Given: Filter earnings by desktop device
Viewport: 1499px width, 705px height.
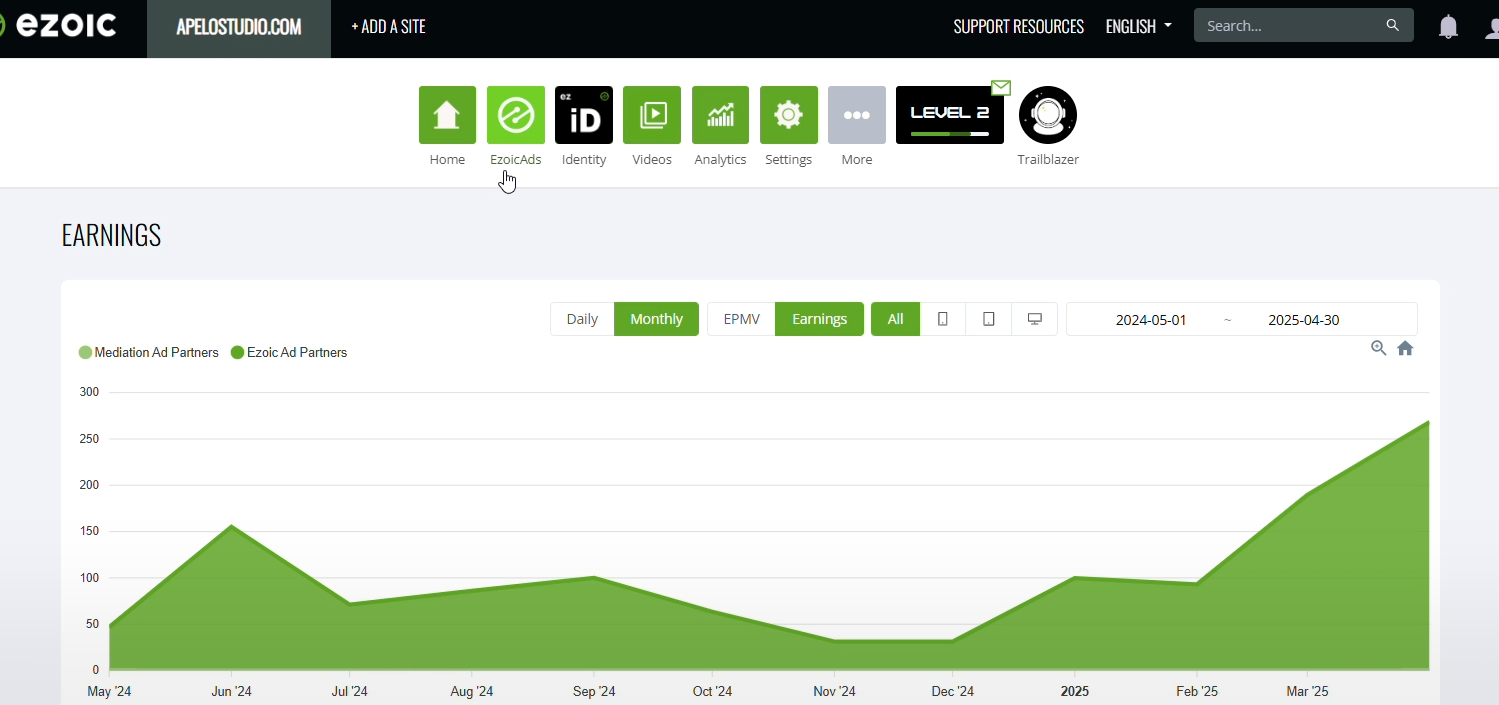Looking at the screenshot, I should click(1035, 319).
